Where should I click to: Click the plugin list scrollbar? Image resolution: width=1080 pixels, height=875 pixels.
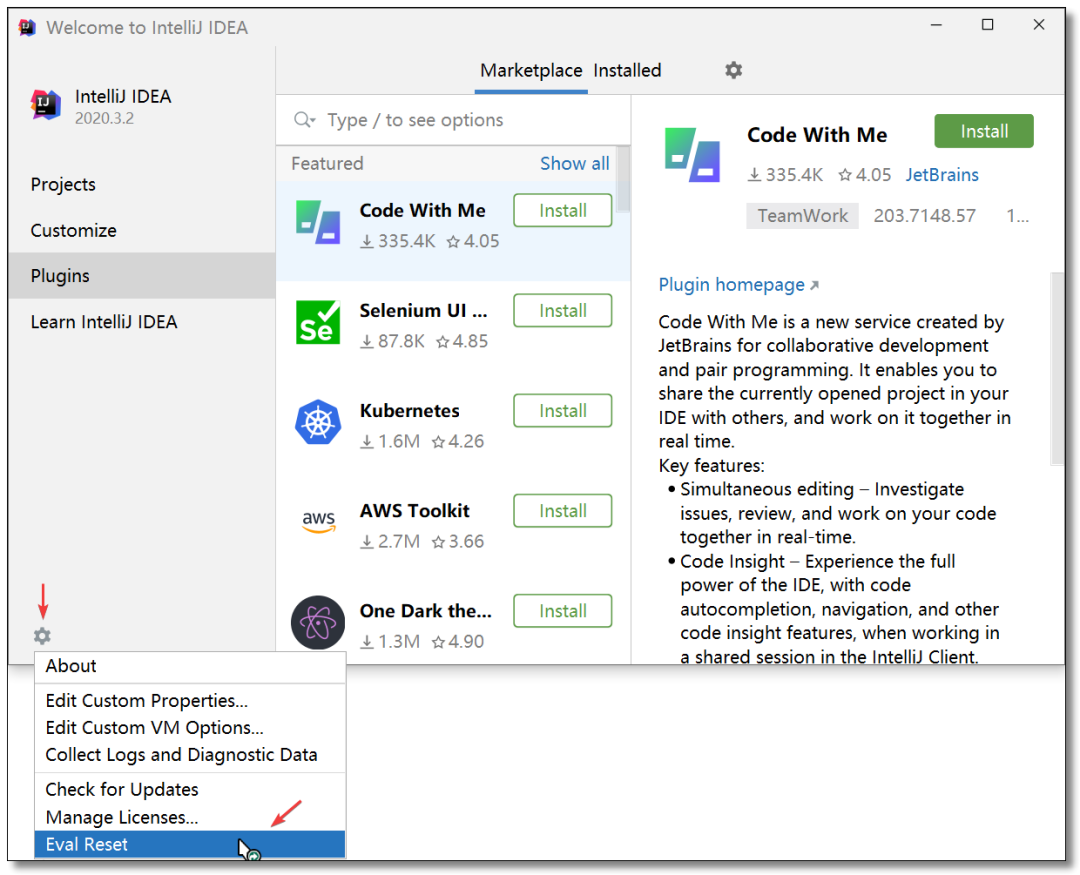coord(623,179)
